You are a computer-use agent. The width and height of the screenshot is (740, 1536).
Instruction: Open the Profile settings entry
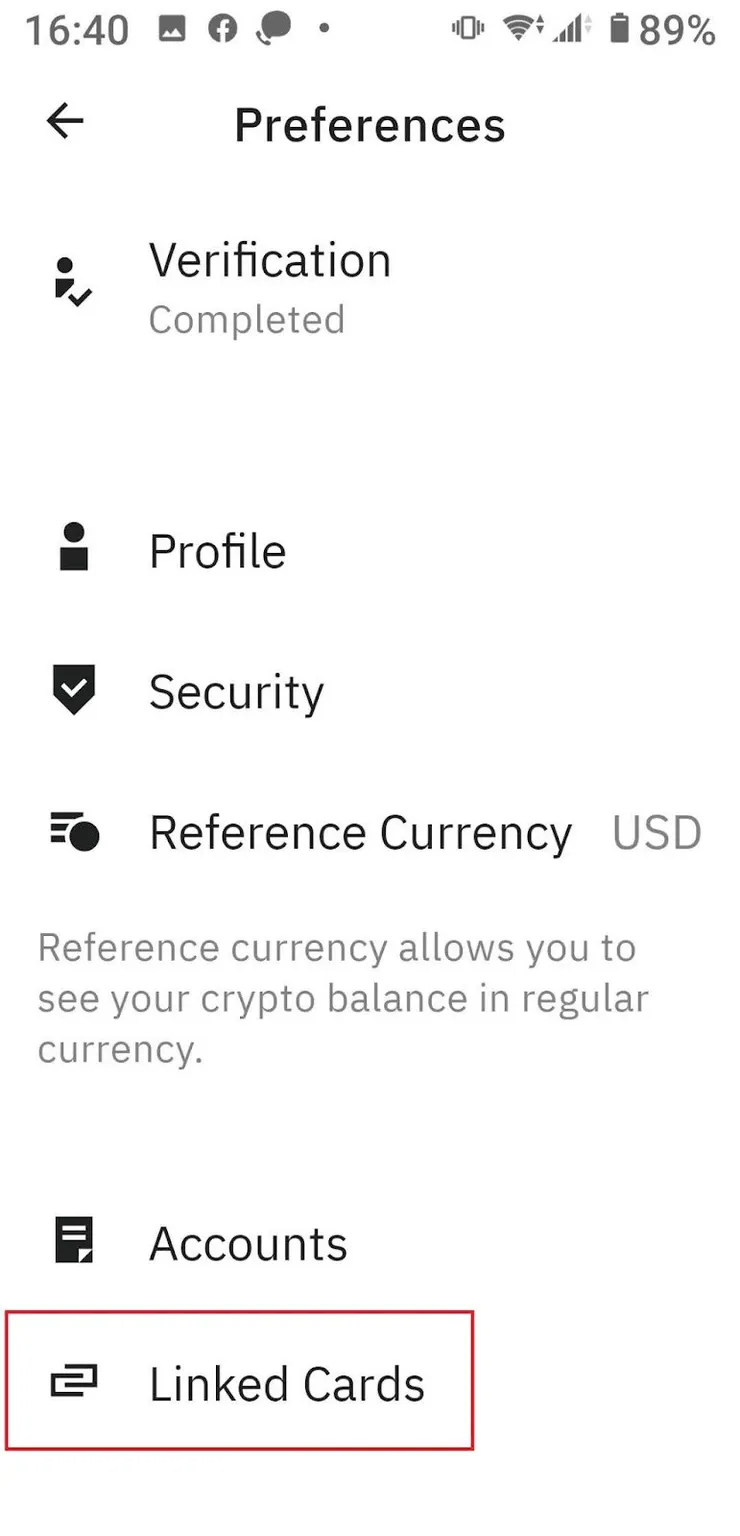(x=218, y=551)
